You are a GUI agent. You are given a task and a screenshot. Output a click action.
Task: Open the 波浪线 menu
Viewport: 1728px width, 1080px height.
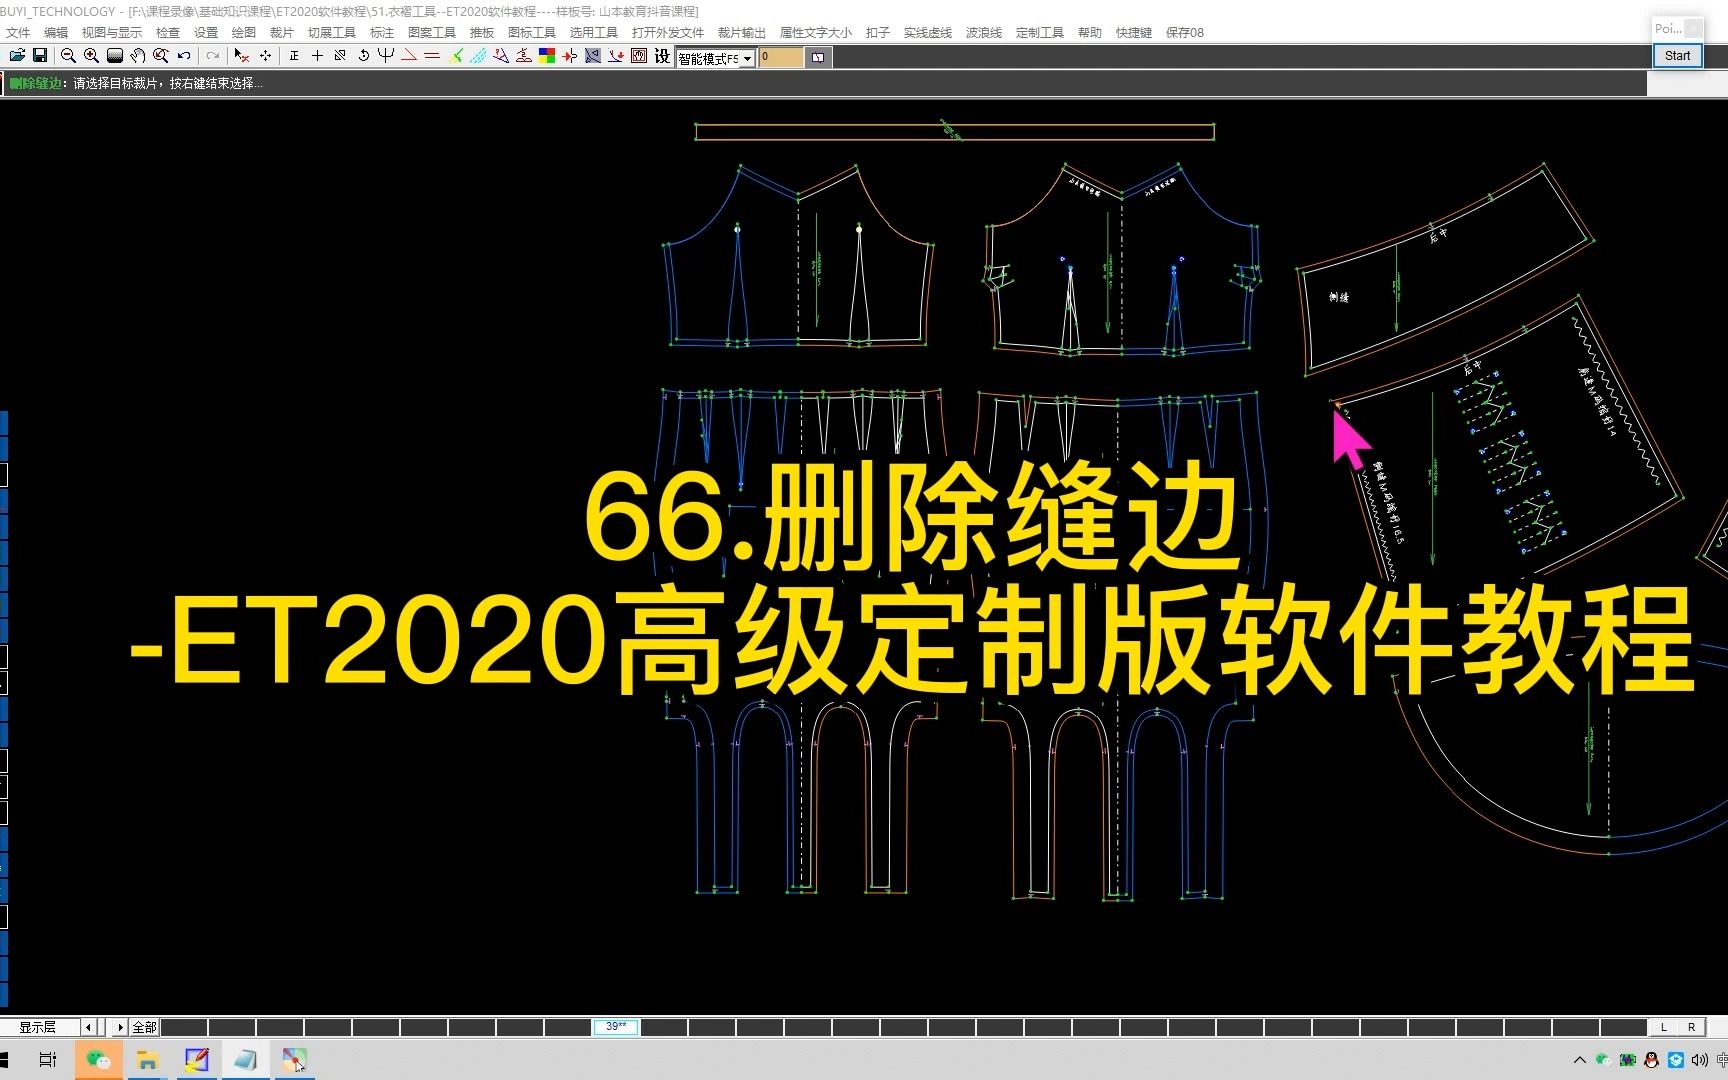click(984, 33)
